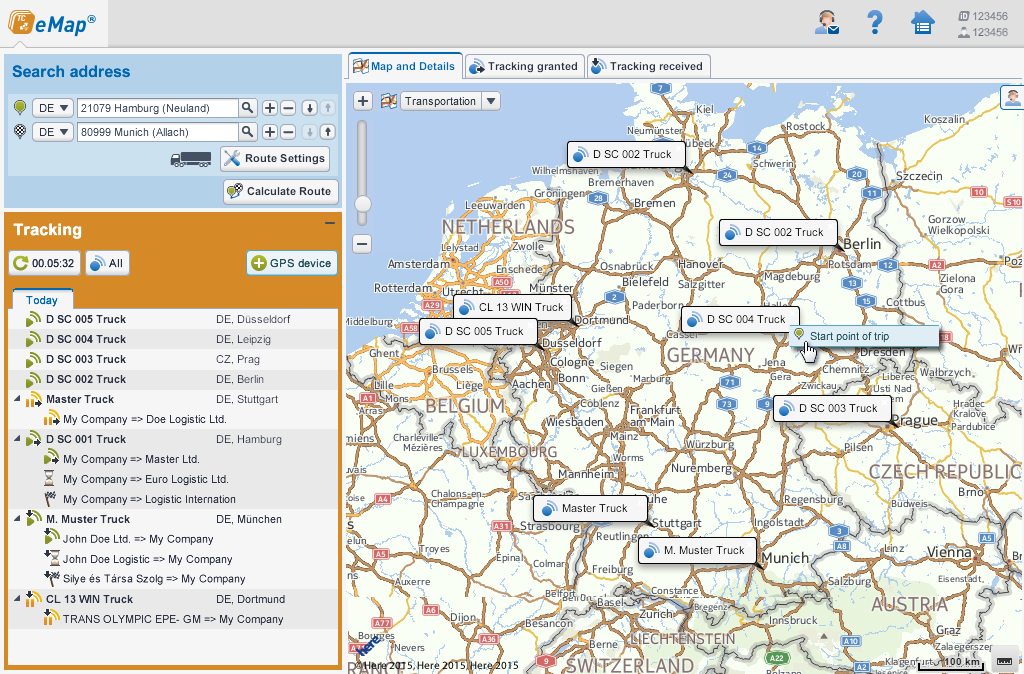Remove the Munich destination row
1024x674 pixels.
(x=287, y=132)
